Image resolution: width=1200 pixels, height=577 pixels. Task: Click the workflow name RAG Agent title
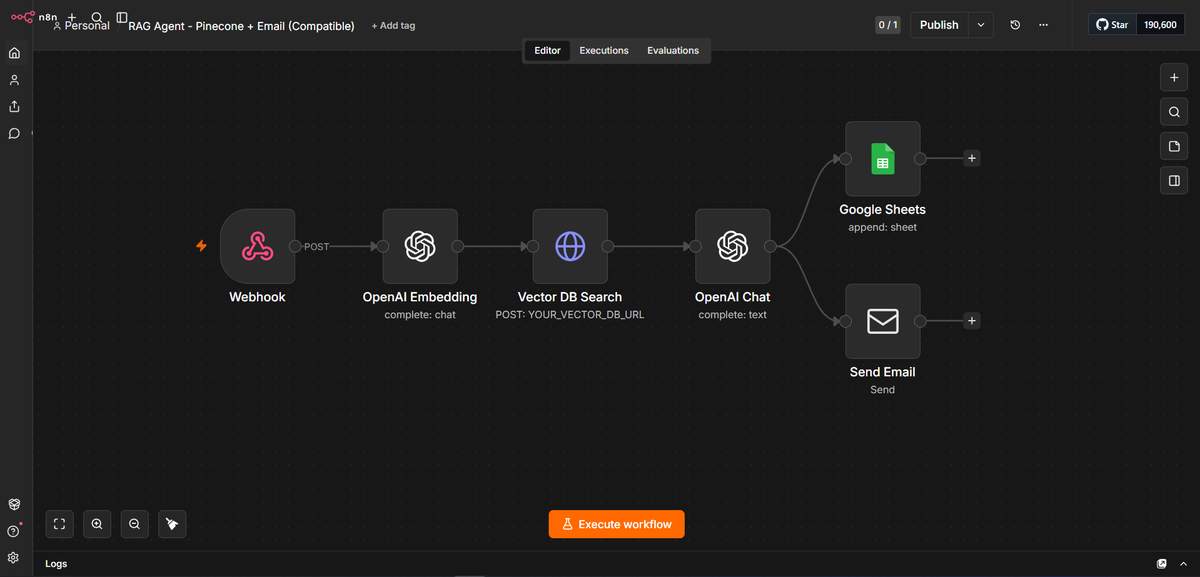click(241, 26)
